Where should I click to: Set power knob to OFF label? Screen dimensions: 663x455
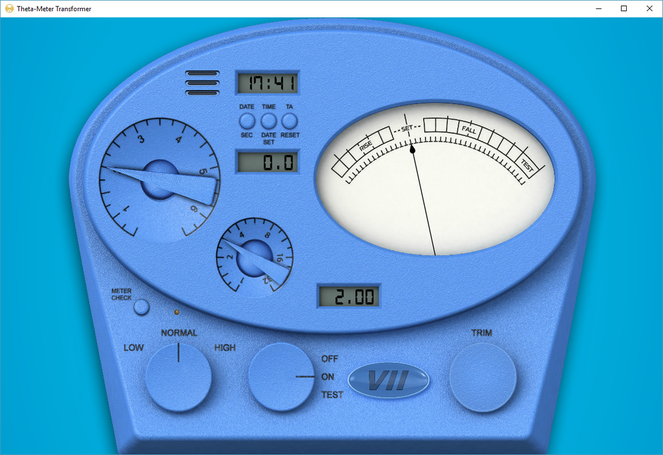tap(330, 358)
